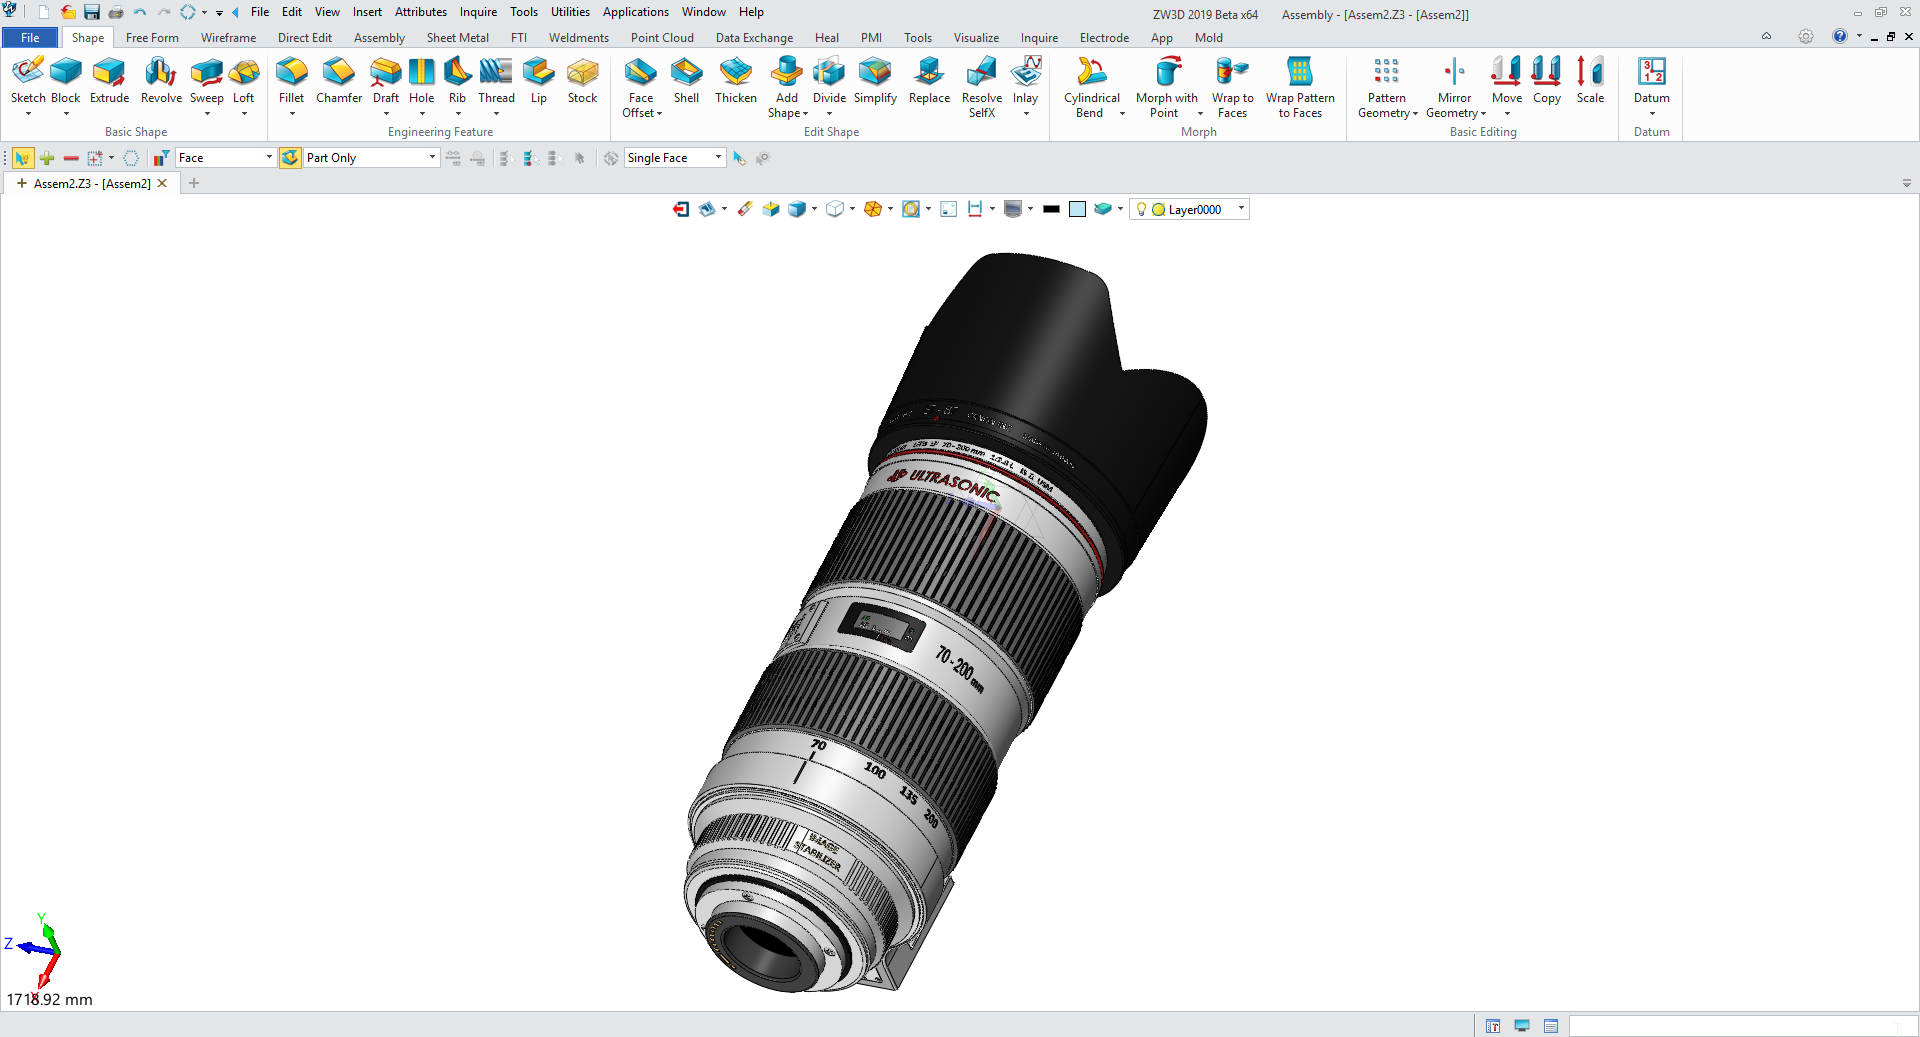Click Morph with Point tool
Viewport: 1920px width, 1037px height.
tap(1167, 86)
